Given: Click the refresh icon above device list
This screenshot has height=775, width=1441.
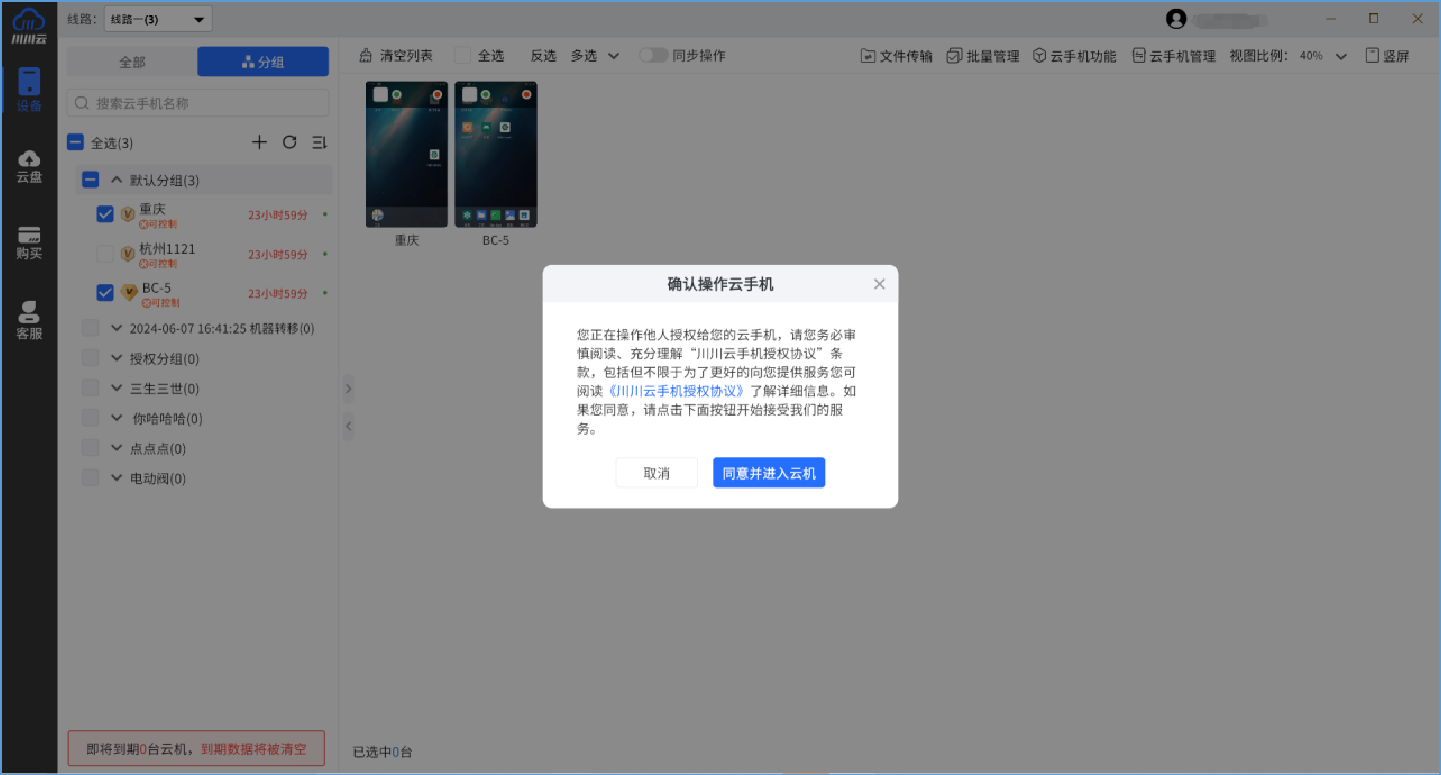Looking at the screenshot, I should coord(289,141).
